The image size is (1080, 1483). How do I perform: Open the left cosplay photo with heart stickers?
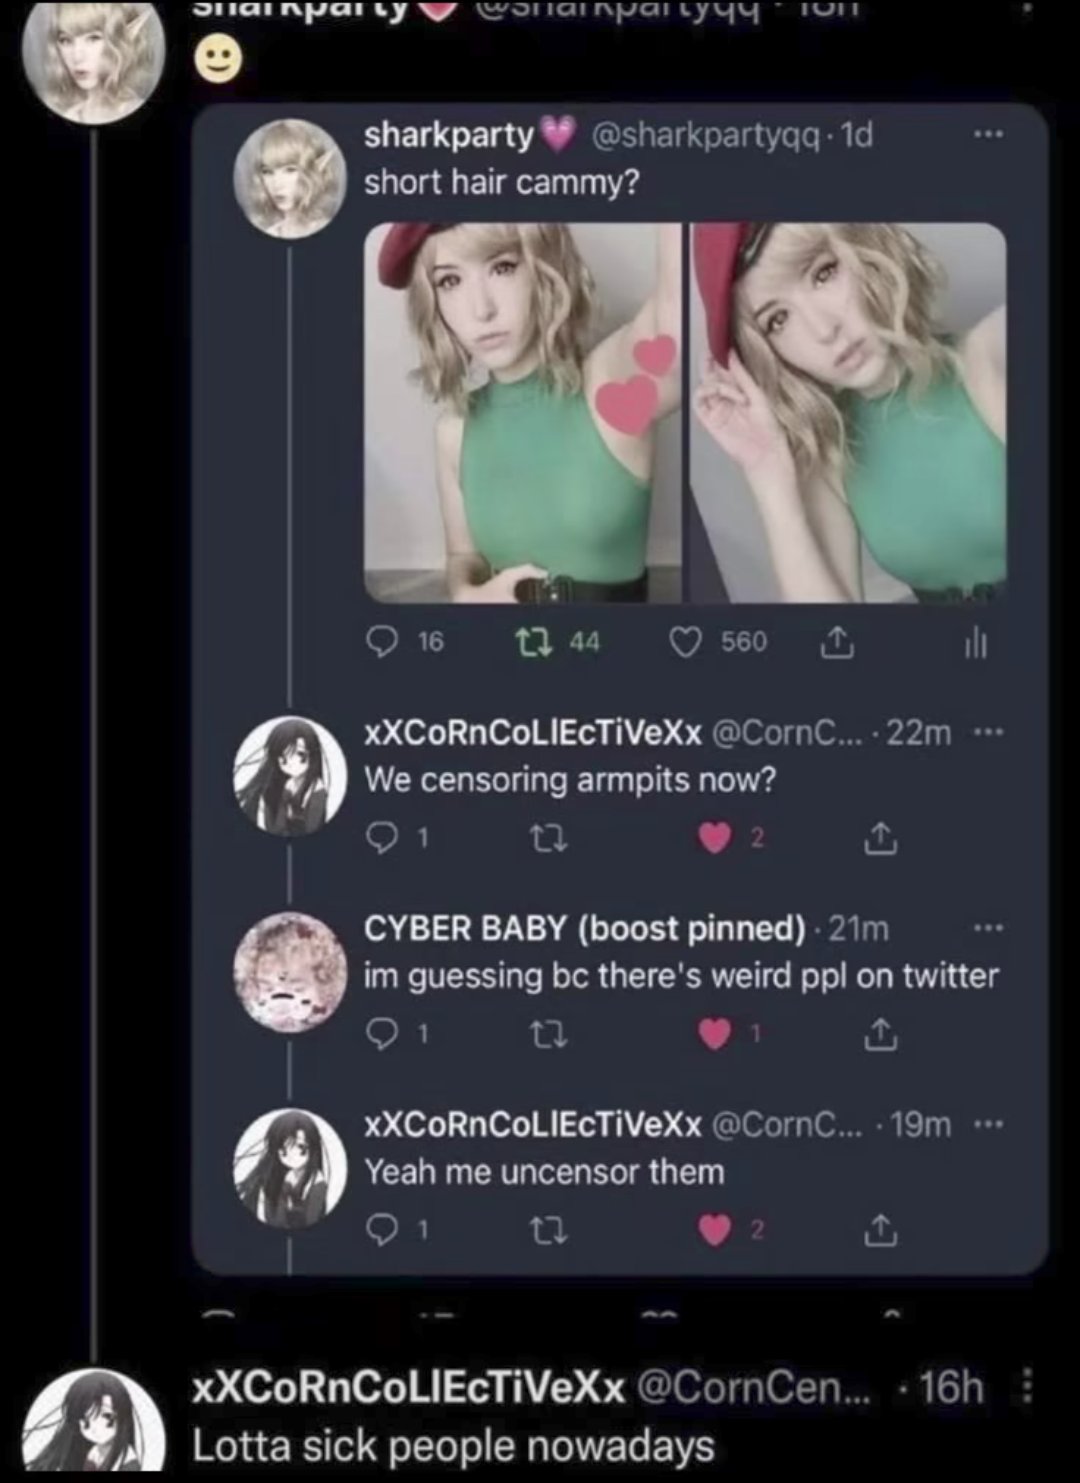point(522,412)
